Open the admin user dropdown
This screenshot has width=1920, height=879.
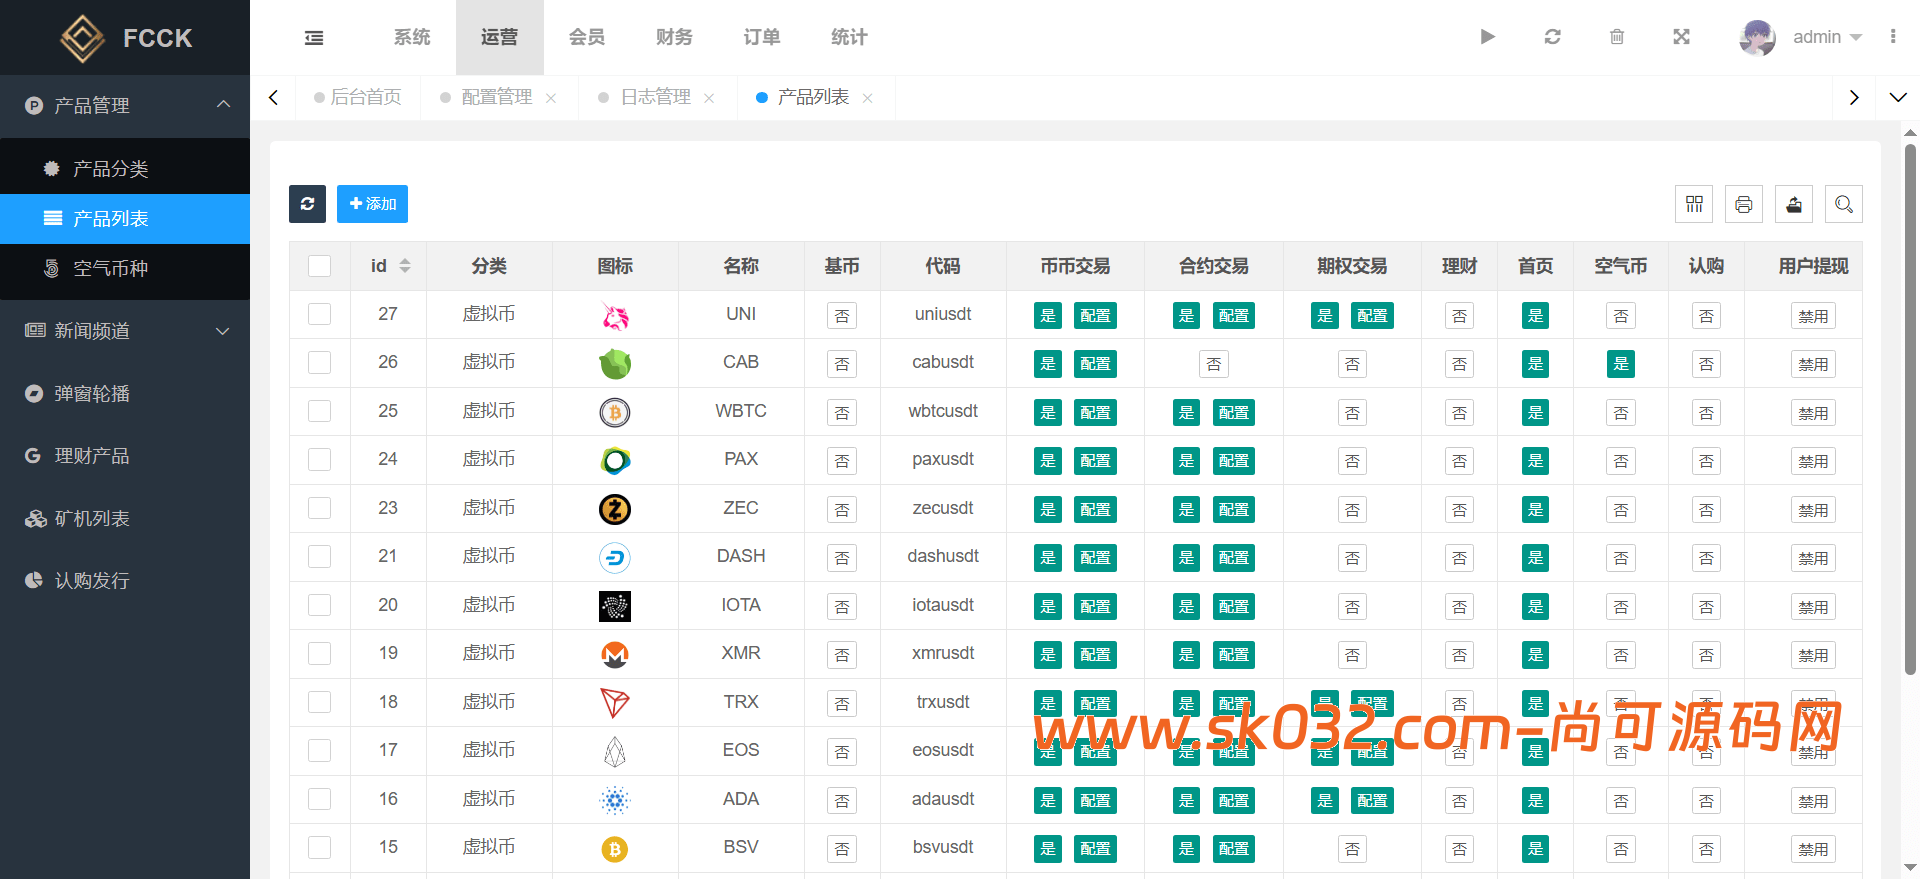pos(1827,37)
